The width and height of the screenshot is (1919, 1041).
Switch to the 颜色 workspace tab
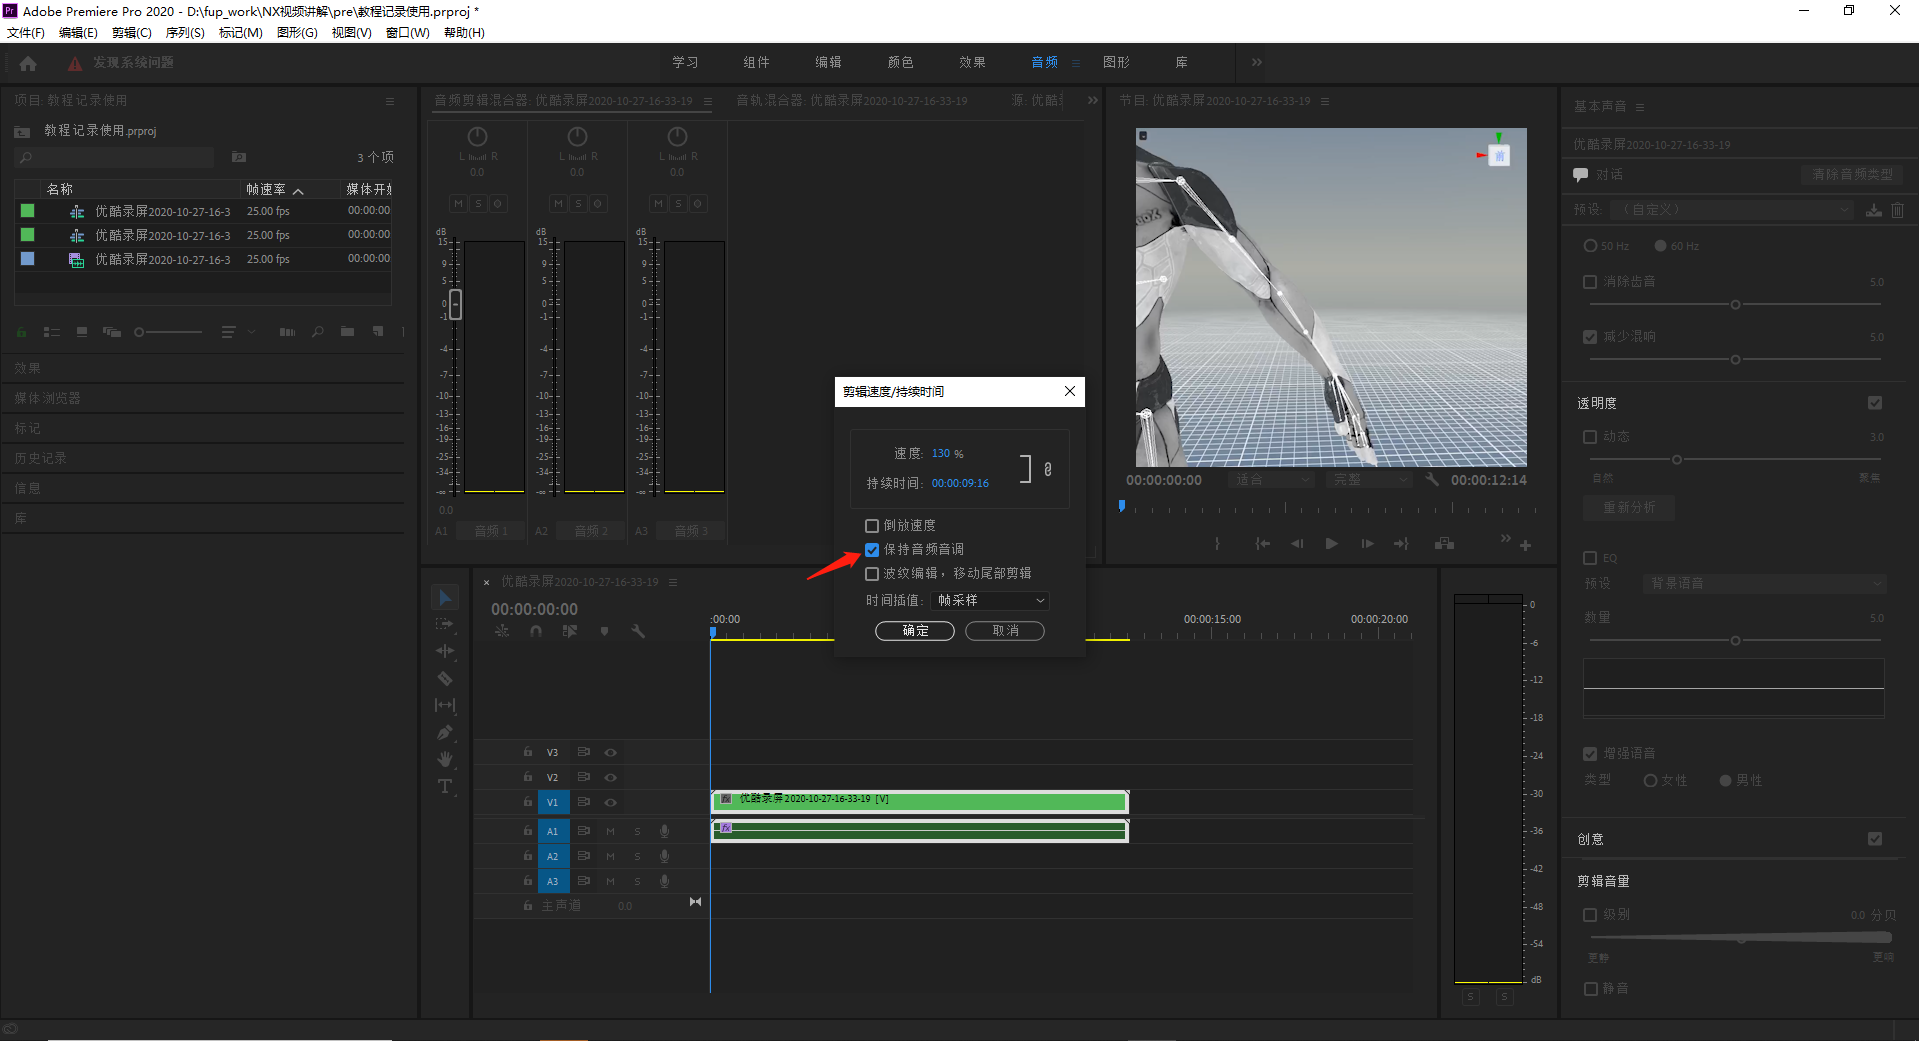pos(900,62)
